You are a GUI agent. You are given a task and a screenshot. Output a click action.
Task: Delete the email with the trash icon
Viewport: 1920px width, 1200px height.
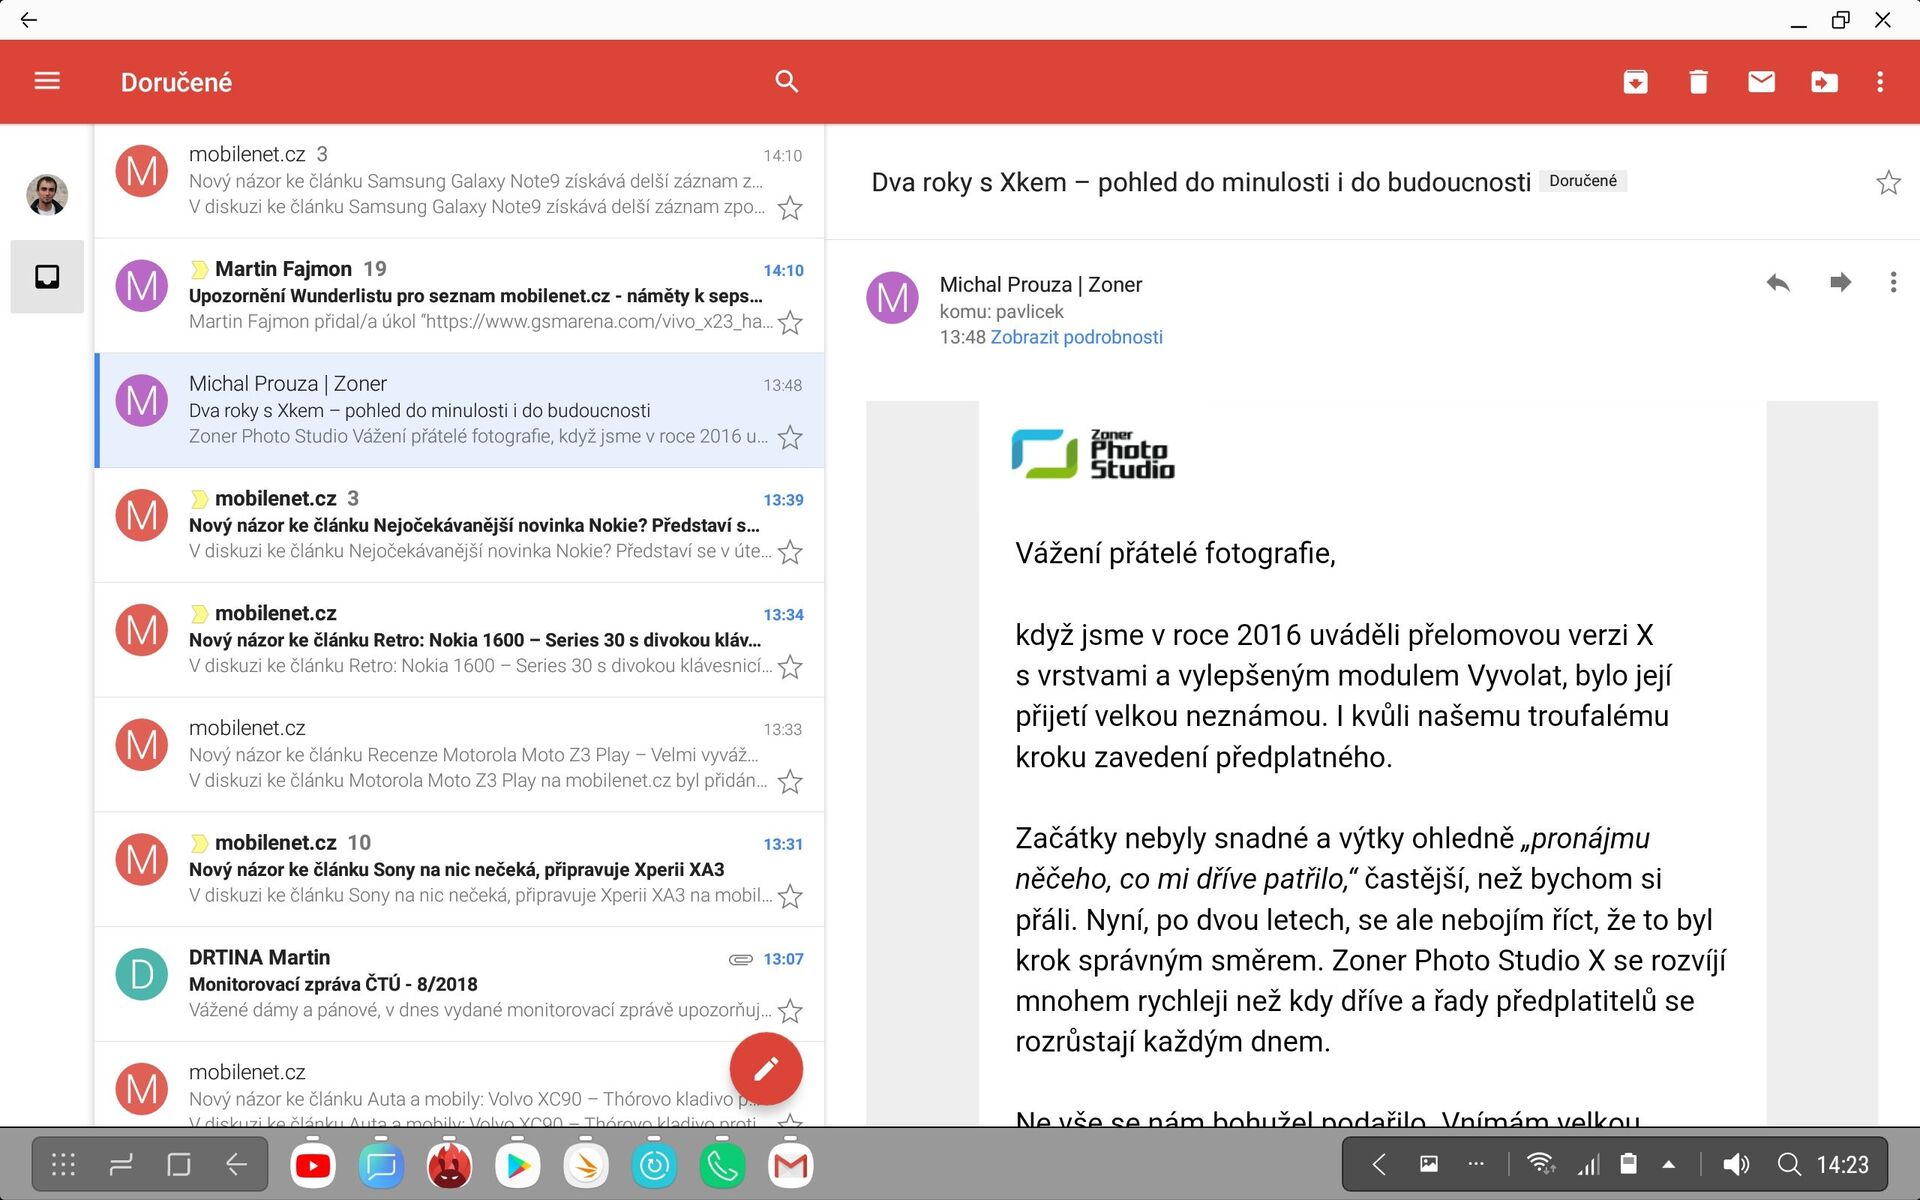click(1698, 82)
